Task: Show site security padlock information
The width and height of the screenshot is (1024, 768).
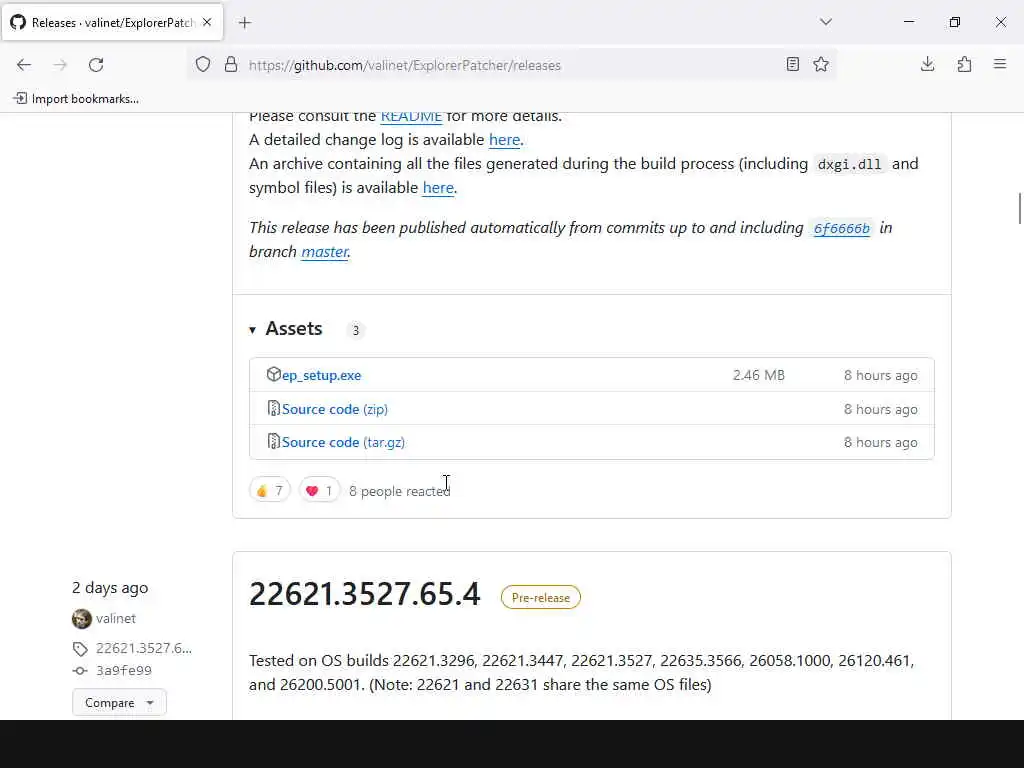Action: [231, 65]
